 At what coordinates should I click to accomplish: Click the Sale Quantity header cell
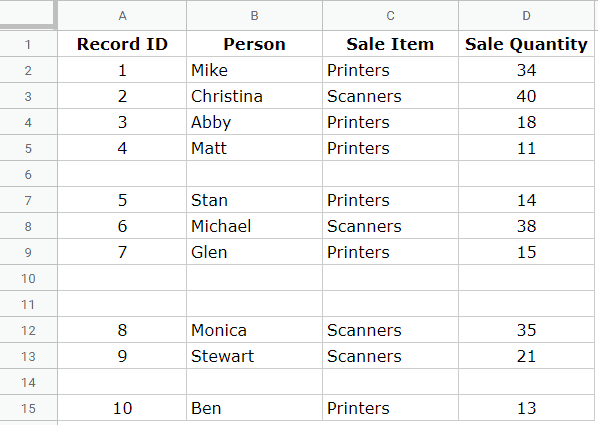[526, 44]
